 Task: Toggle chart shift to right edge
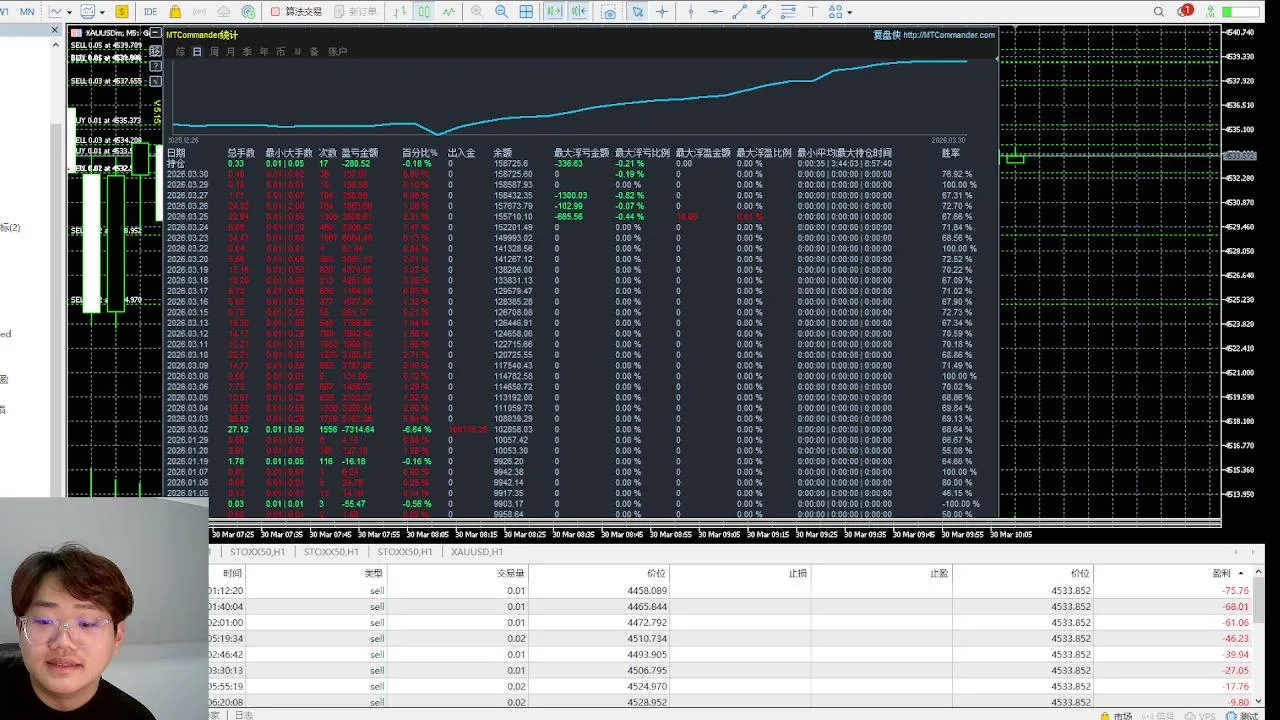(580, 12)
